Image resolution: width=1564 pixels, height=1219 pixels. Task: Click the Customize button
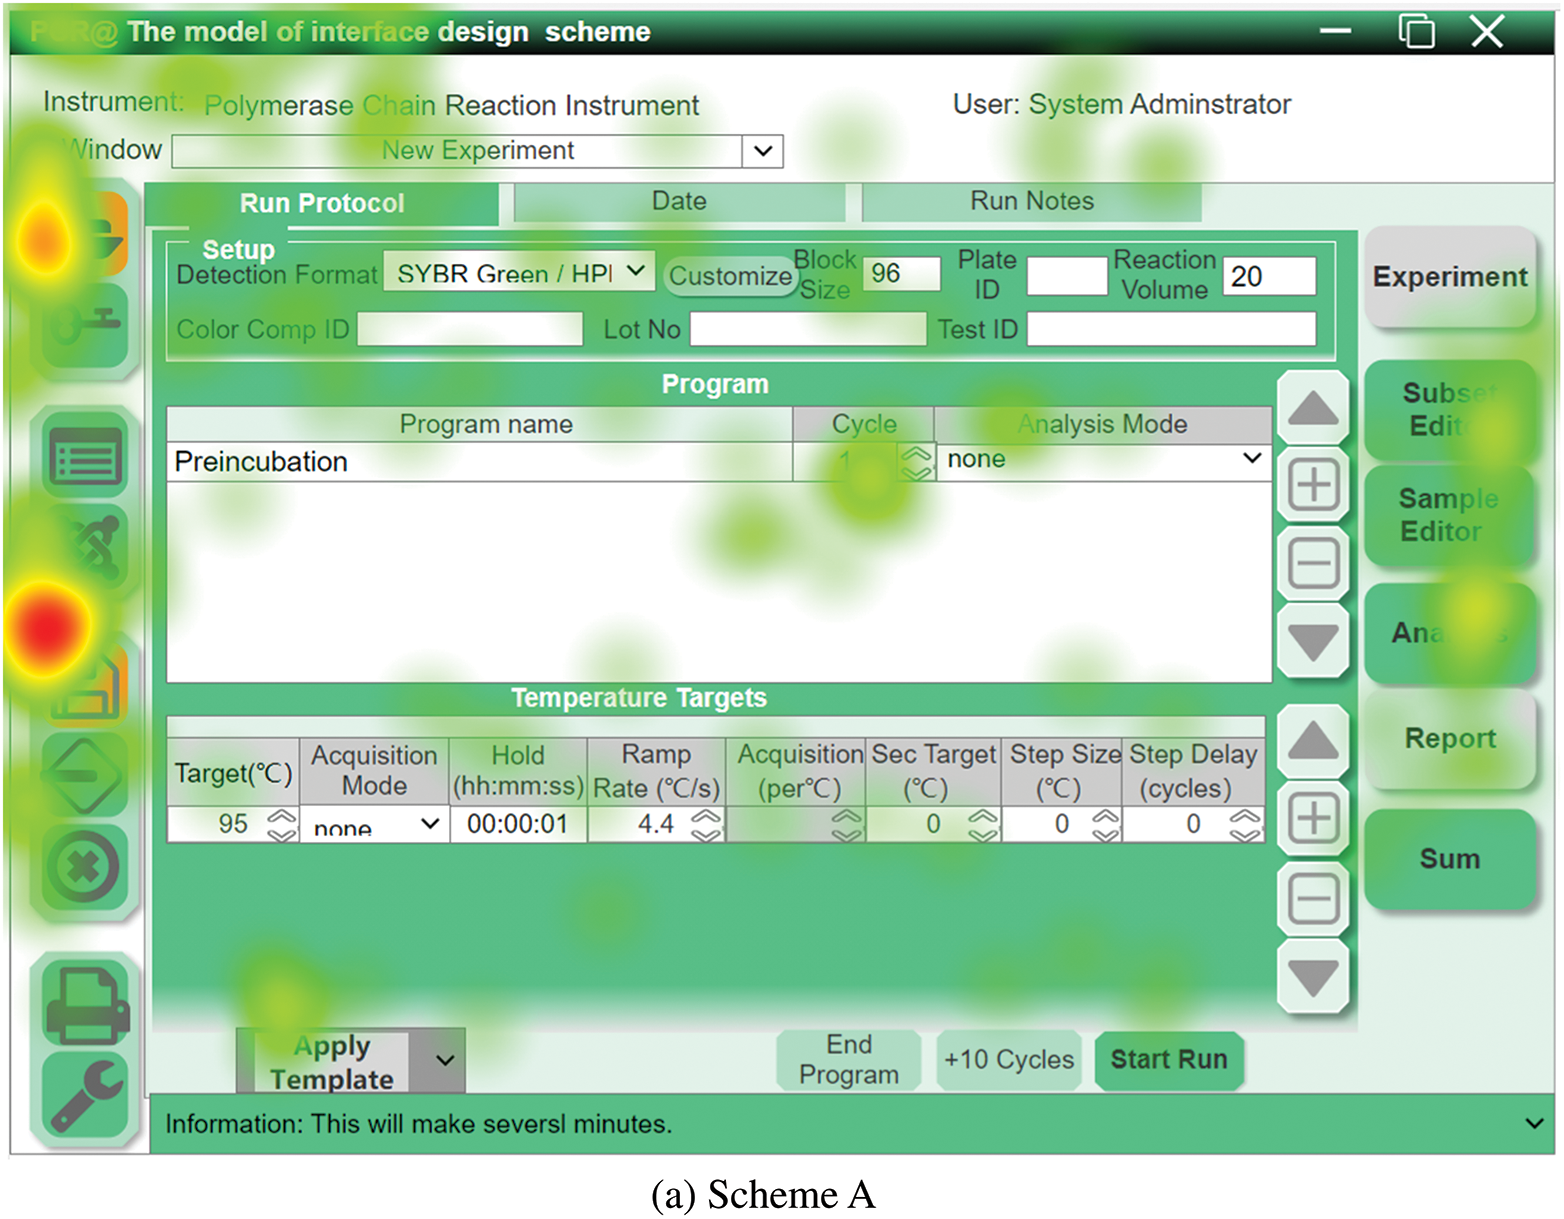pos(729,276)
